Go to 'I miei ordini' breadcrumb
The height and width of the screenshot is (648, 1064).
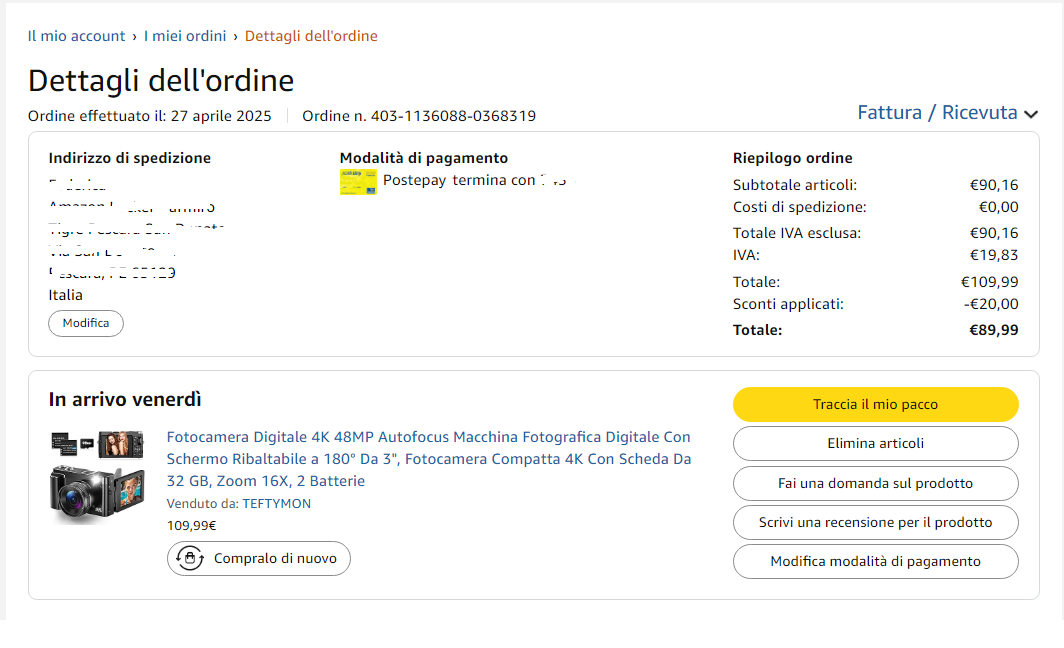185,36
